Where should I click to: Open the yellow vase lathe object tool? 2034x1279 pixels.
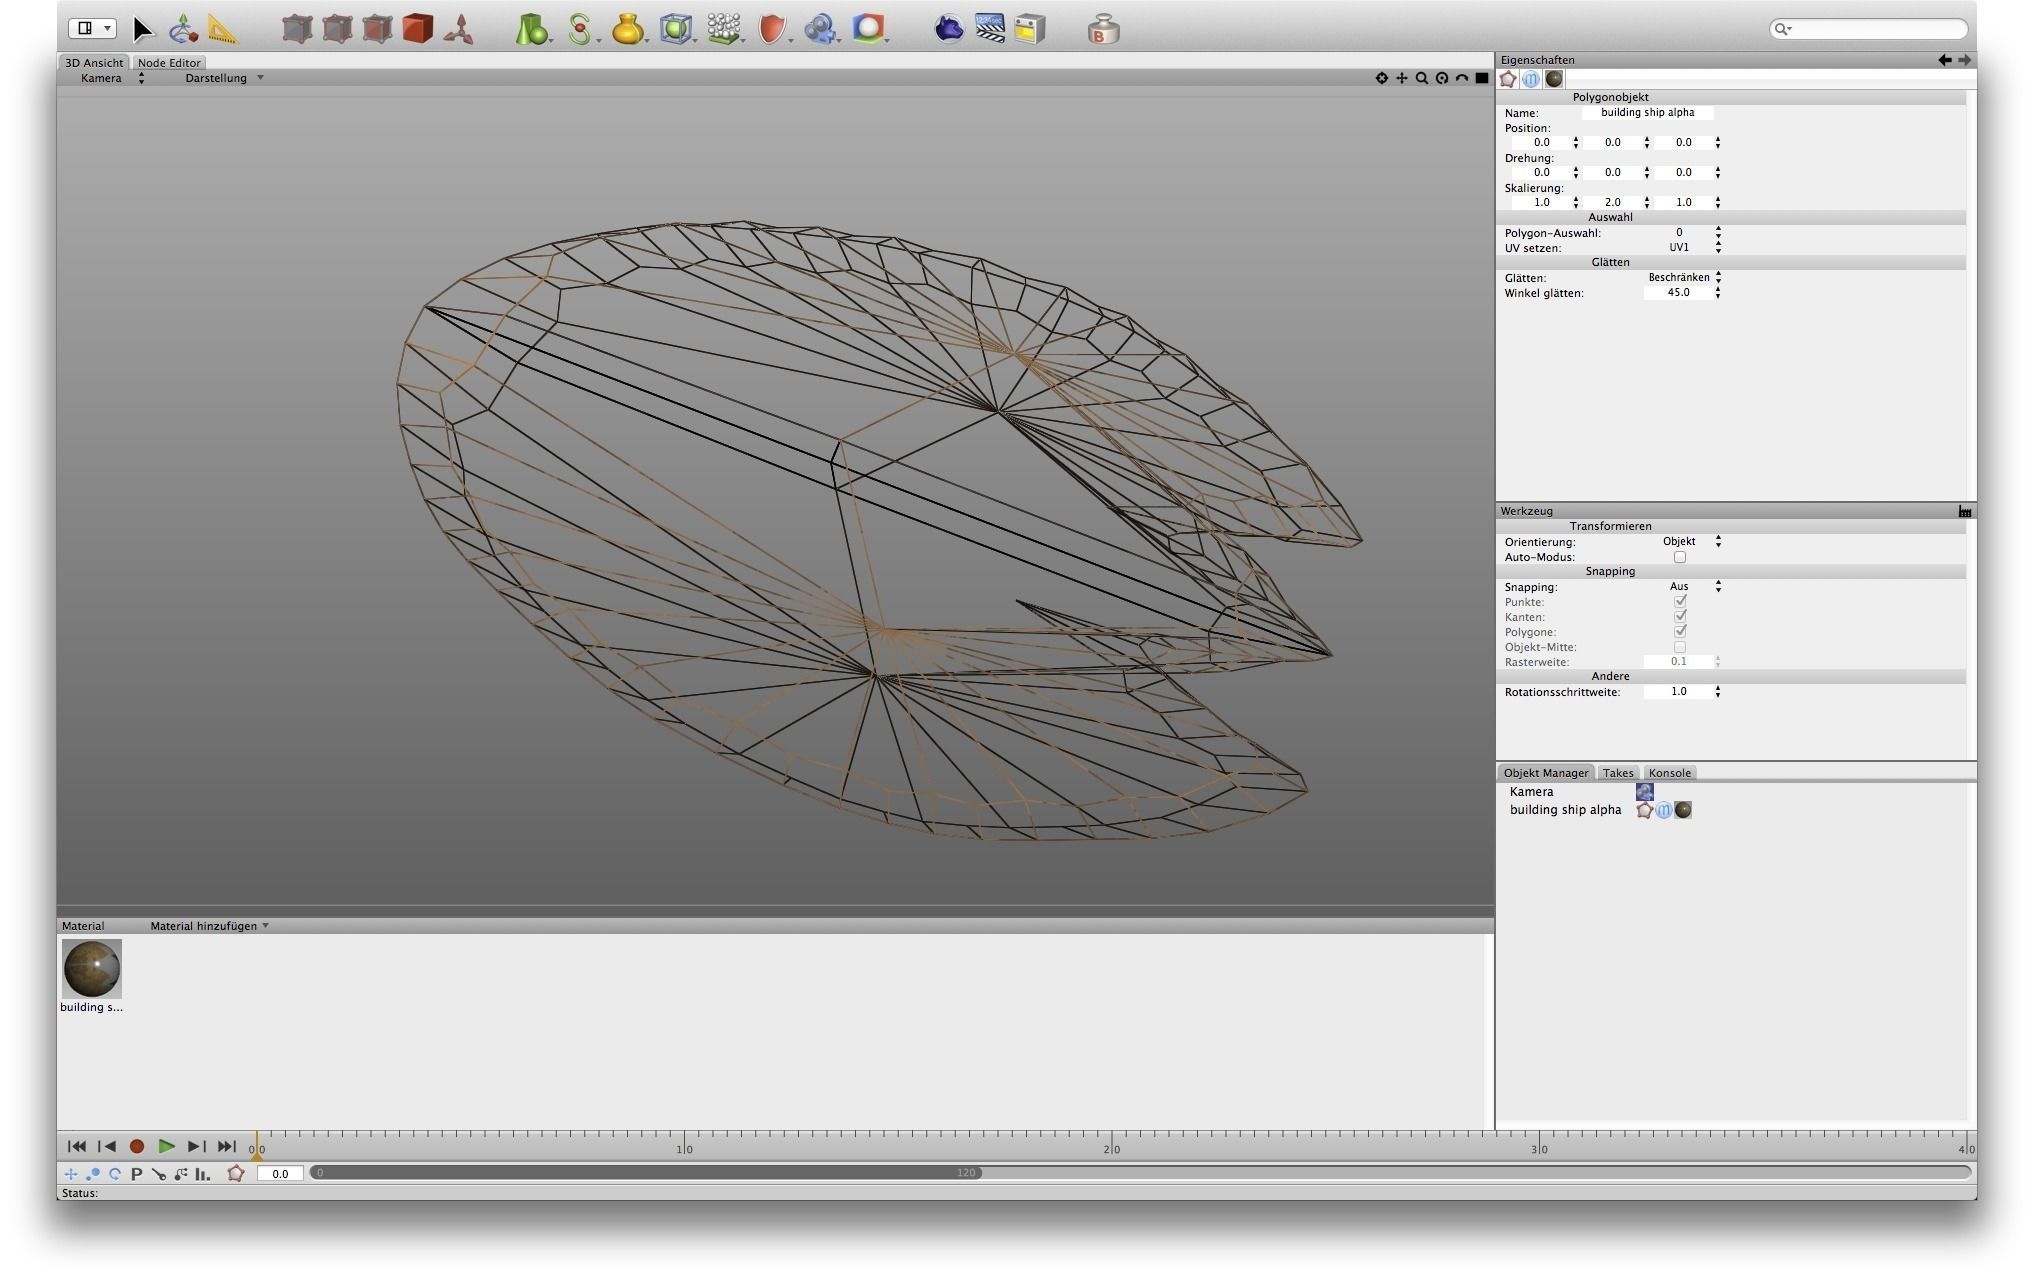(x=627, y=30)
